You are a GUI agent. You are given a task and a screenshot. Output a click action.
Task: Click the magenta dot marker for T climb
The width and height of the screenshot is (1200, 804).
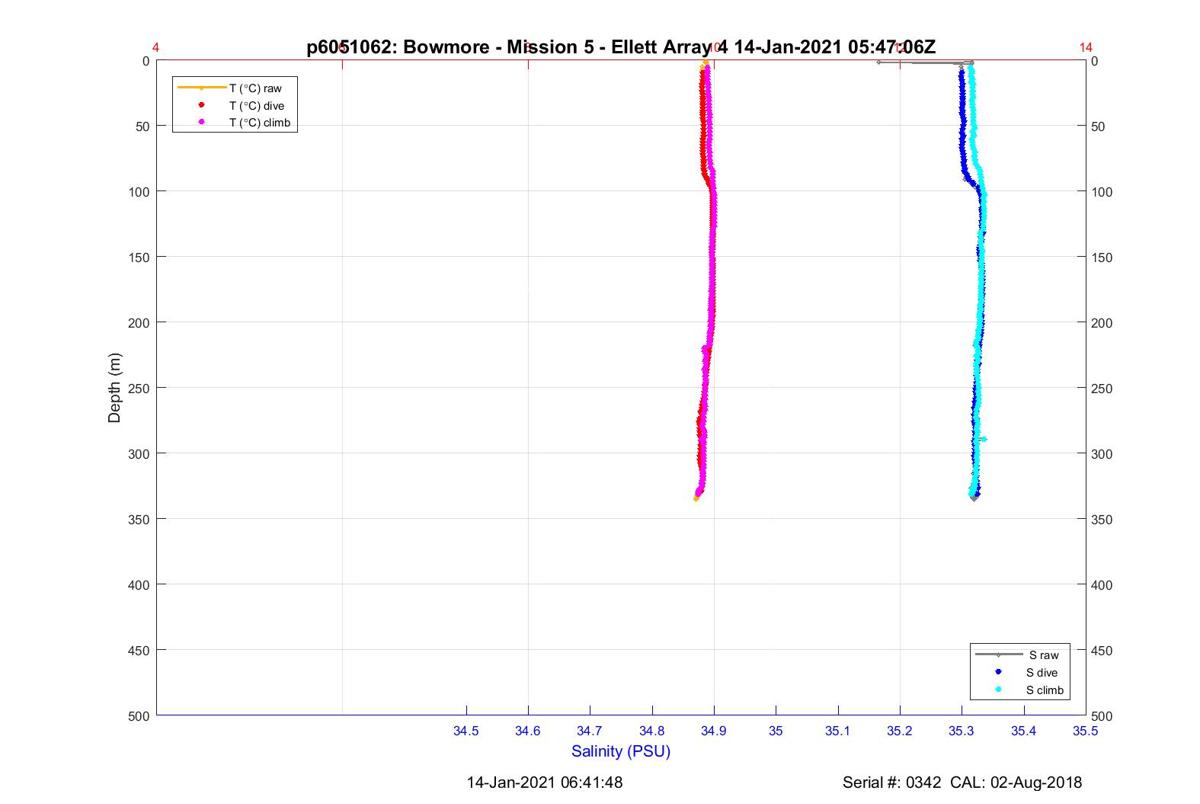tap(202, 122)
